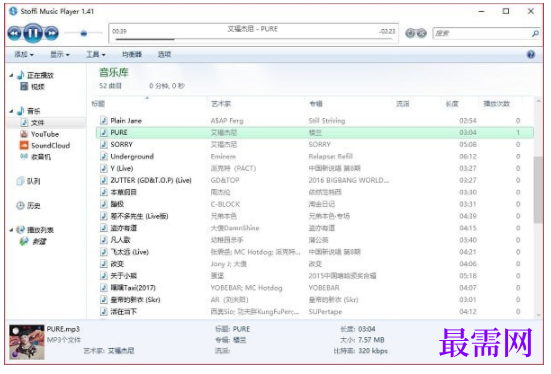Collapse the Playlists (播放列表) tree arrow
This screenshot has height=374, width=551.
coord(11,230)
